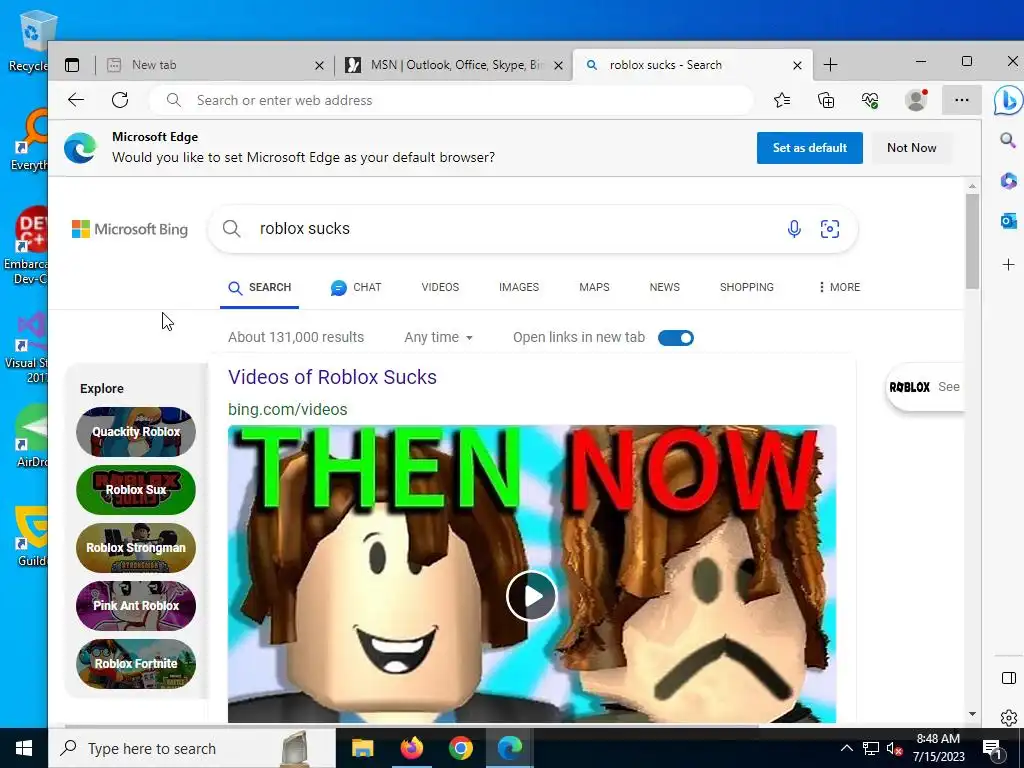The image size is (1024, 768).
Task: Open the taskbar clock showing 8:48 AM
Action: coord(938,748)
